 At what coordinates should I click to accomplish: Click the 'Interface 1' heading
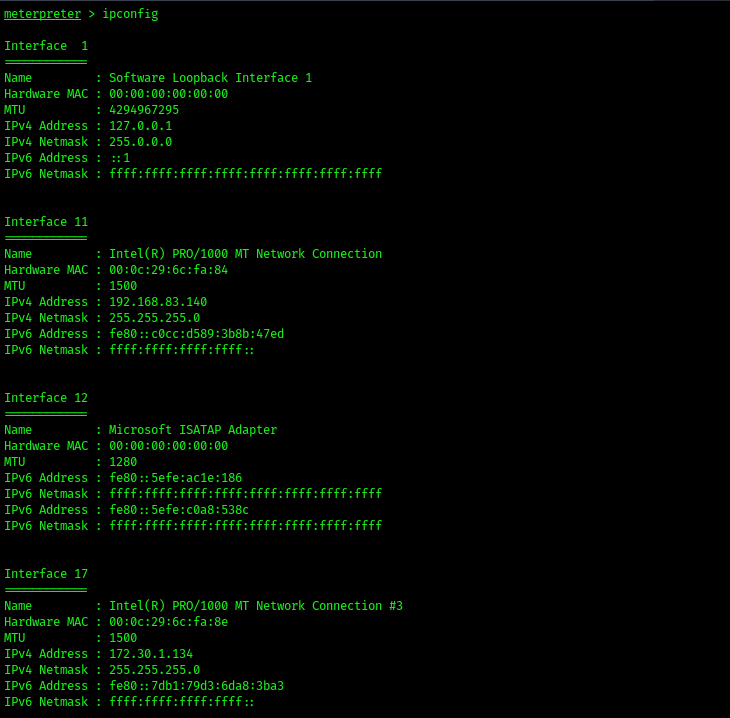tap(46, 46)
